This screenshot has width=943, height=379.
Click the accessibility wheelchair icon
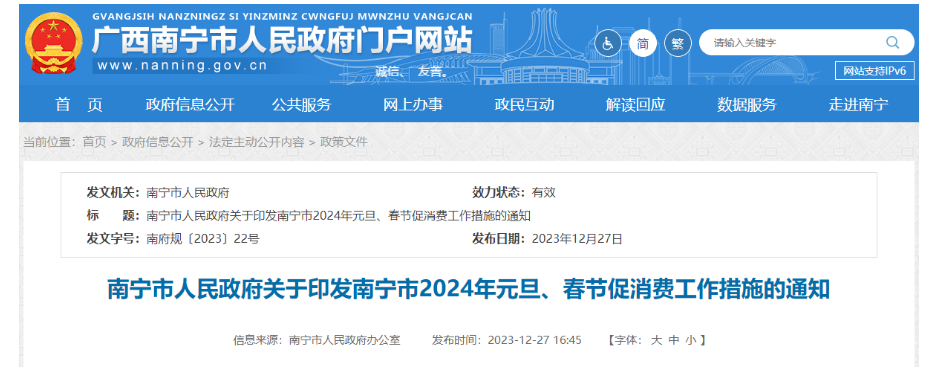click(608, 43)
